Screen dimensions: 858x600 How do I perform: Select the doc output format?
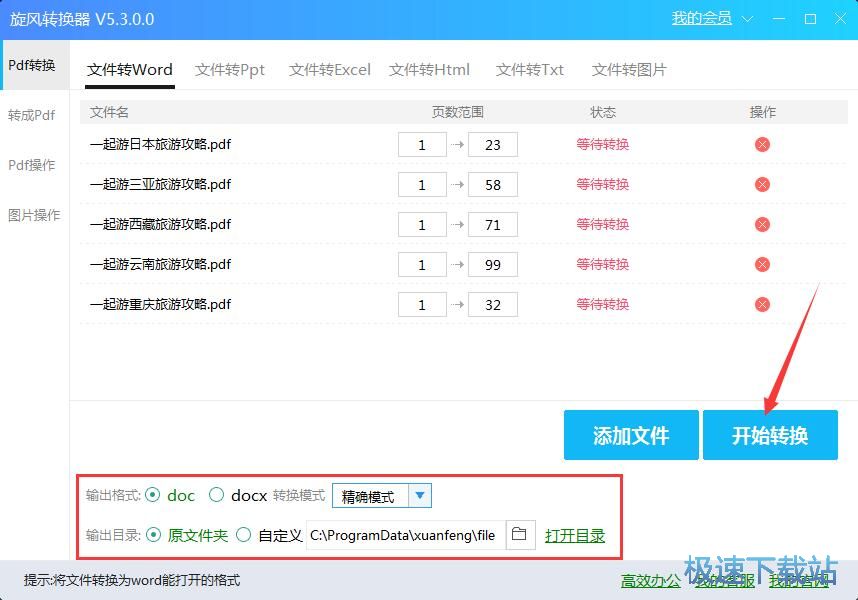coord(153,495)
